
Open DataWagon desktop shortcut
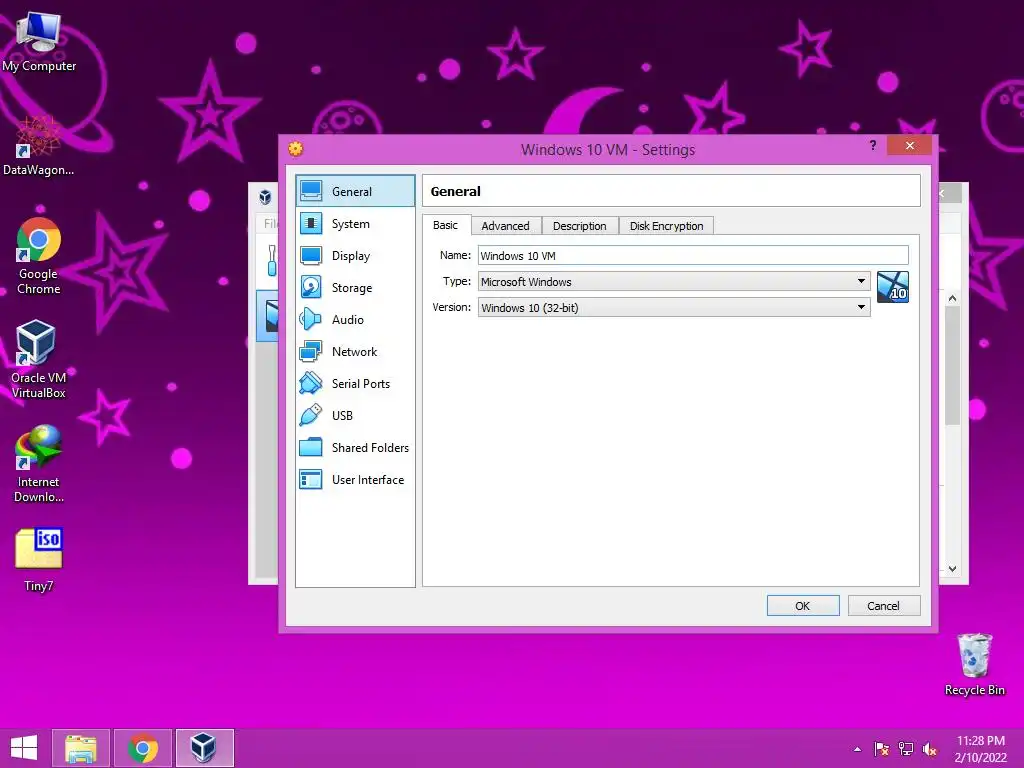click(39, 145)
